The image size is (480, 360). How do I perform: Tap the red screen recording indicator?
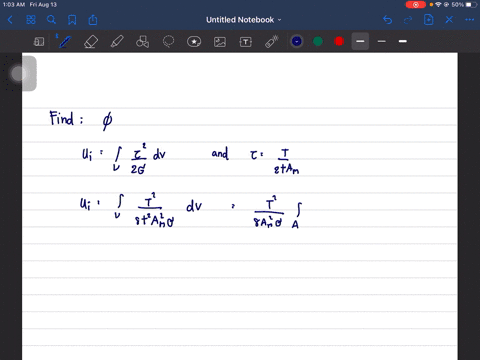[415, 5]
